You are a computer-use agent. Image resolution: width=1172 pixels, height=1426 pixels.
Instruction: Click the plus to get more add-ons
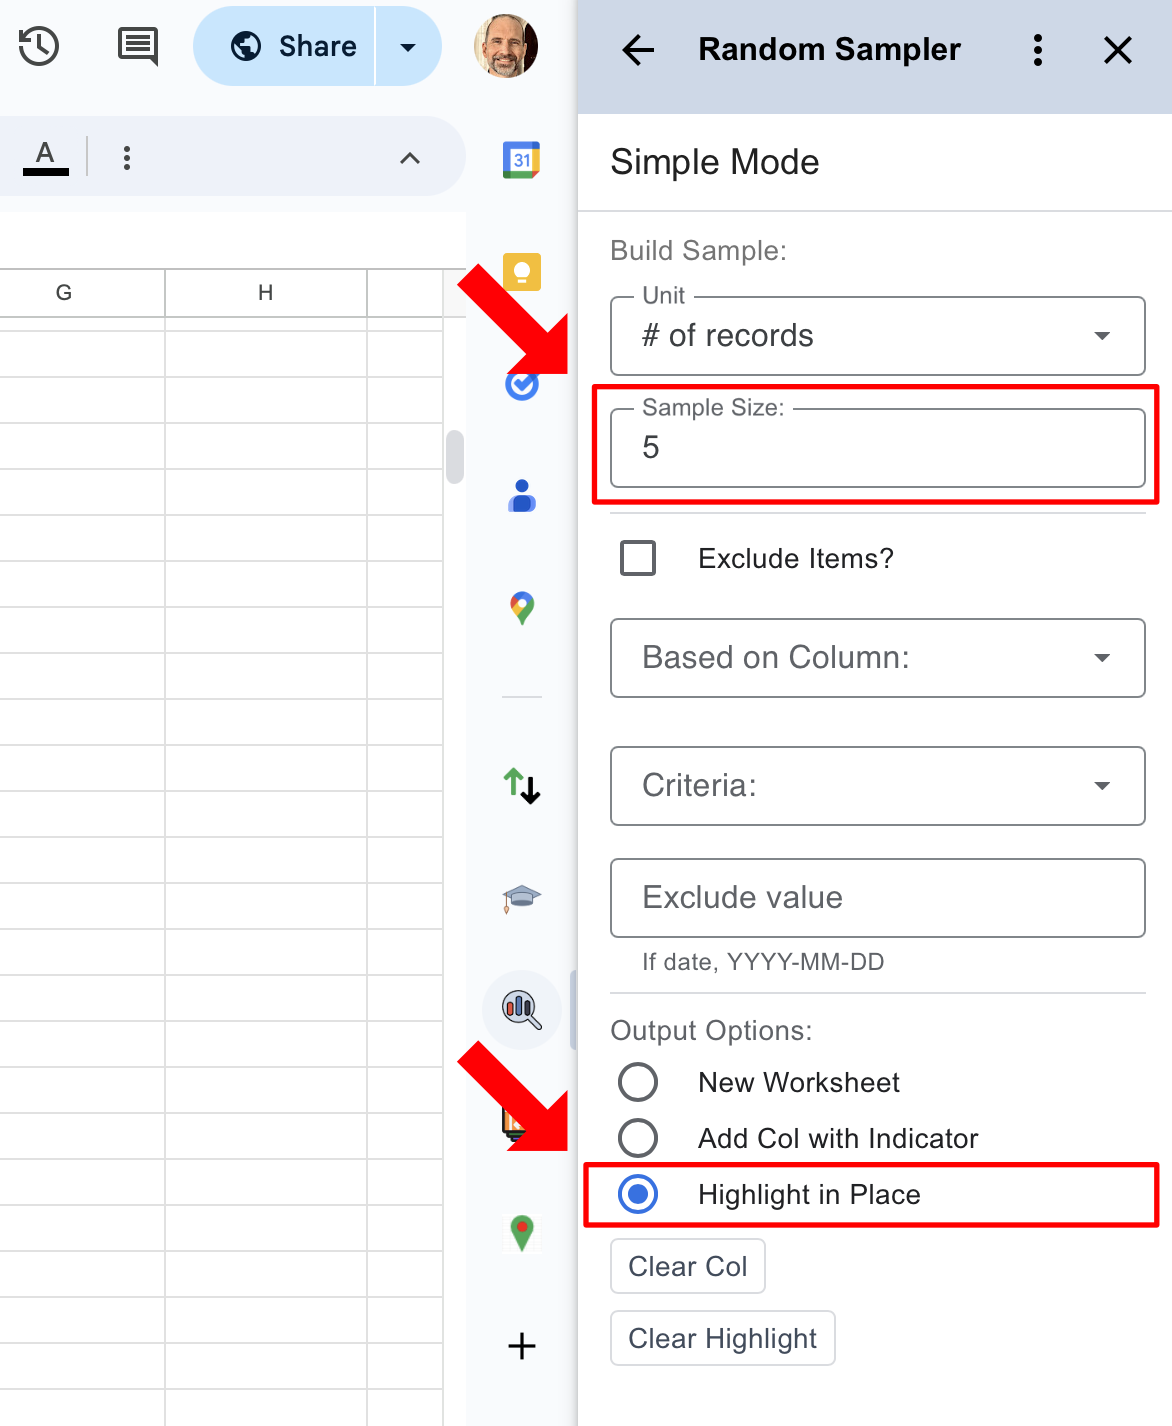[521, 1346]
